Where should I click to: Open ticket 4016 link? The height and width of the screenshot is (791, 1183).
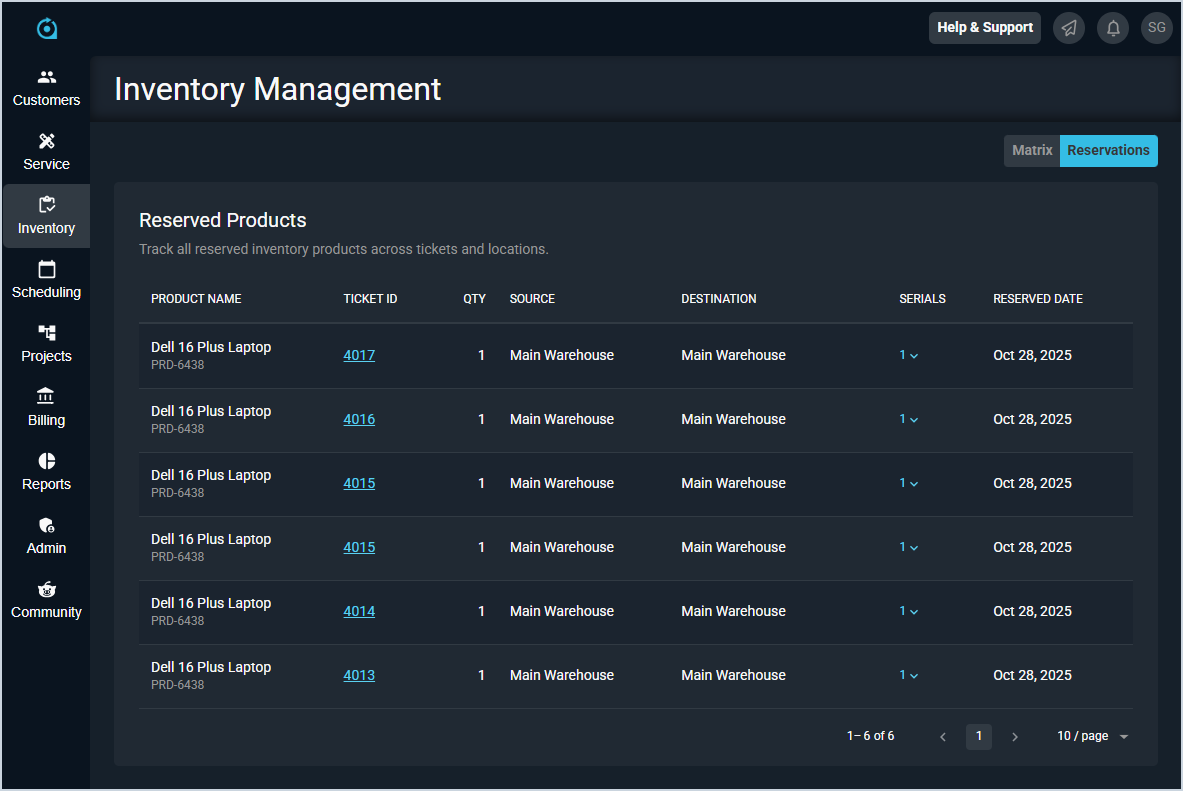[359, 419]
